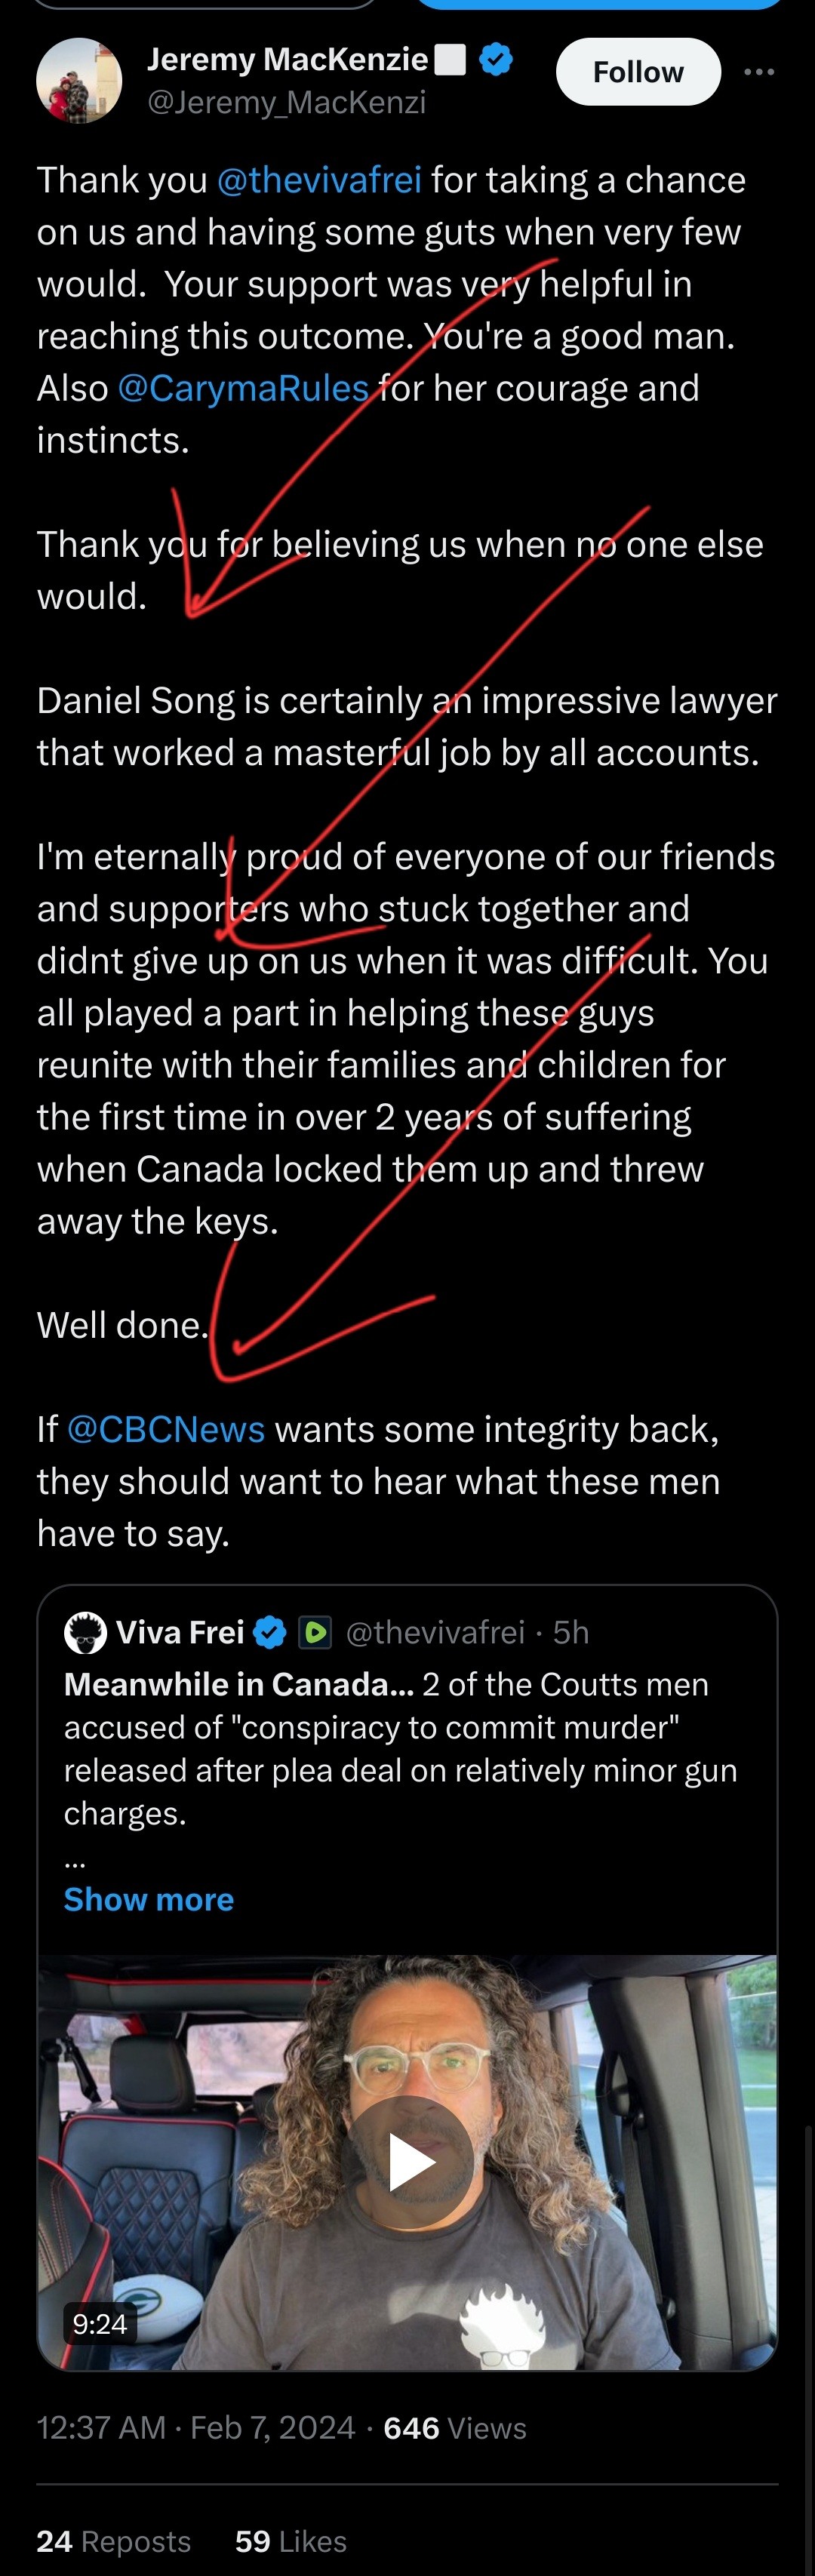Click the video duration 9:24 label
The height and width of the screenshot is (2576, 815).
pyautogui.click(x=100, y=2323)
